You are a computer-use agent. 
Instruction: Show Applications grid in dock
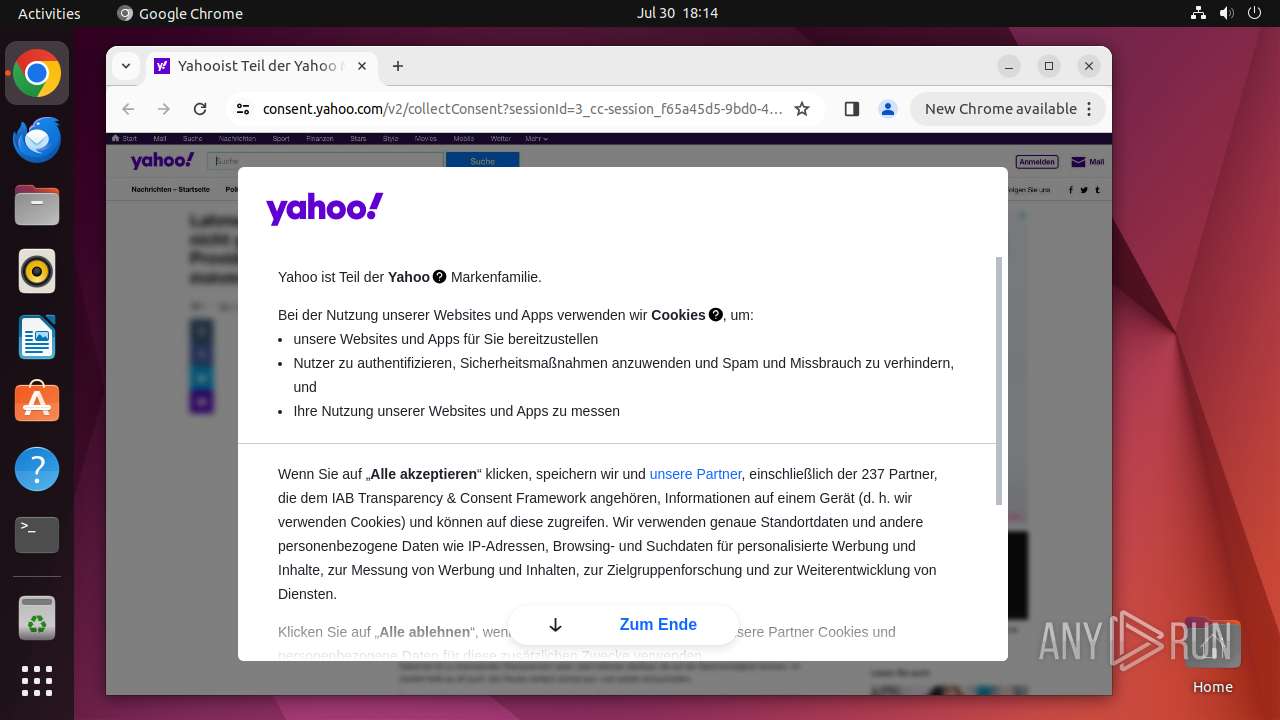[x=37, y=681]
